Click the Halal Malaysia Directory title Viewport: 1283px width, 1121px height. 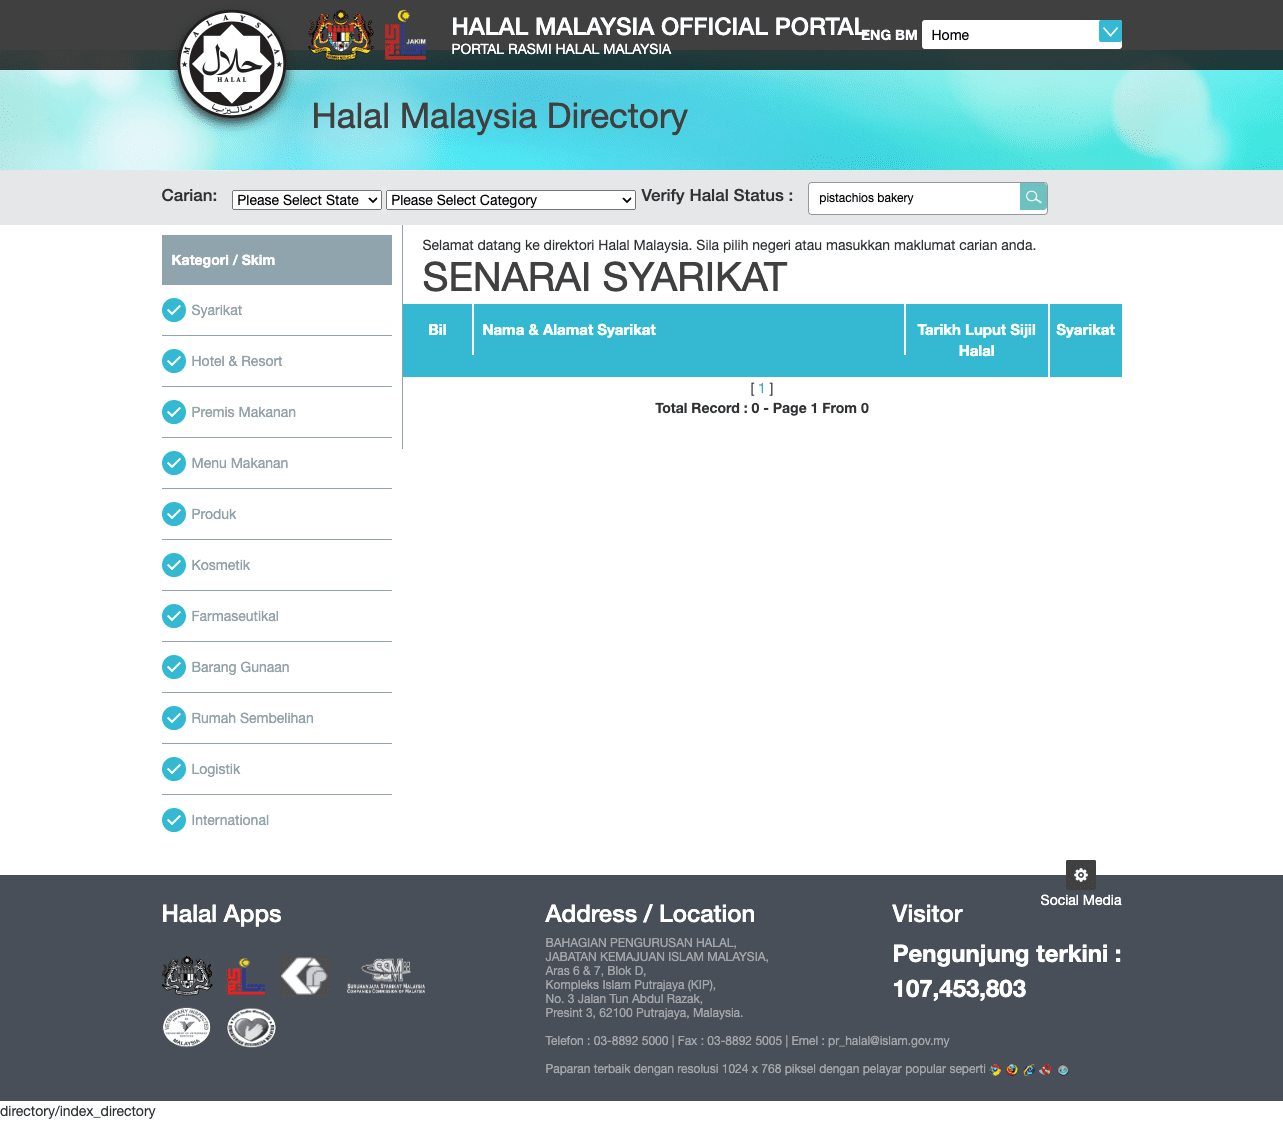pyautogui.click(x=500, y=116)
